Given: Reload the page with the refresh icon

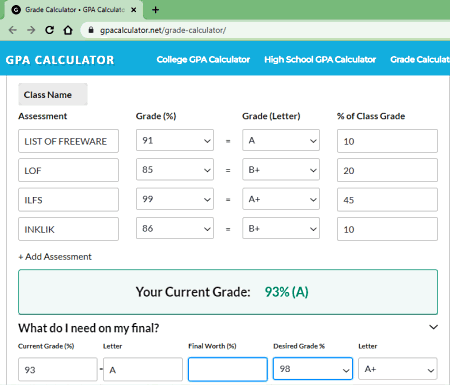Looking at the screenshot, I should (x=49, y=30).
